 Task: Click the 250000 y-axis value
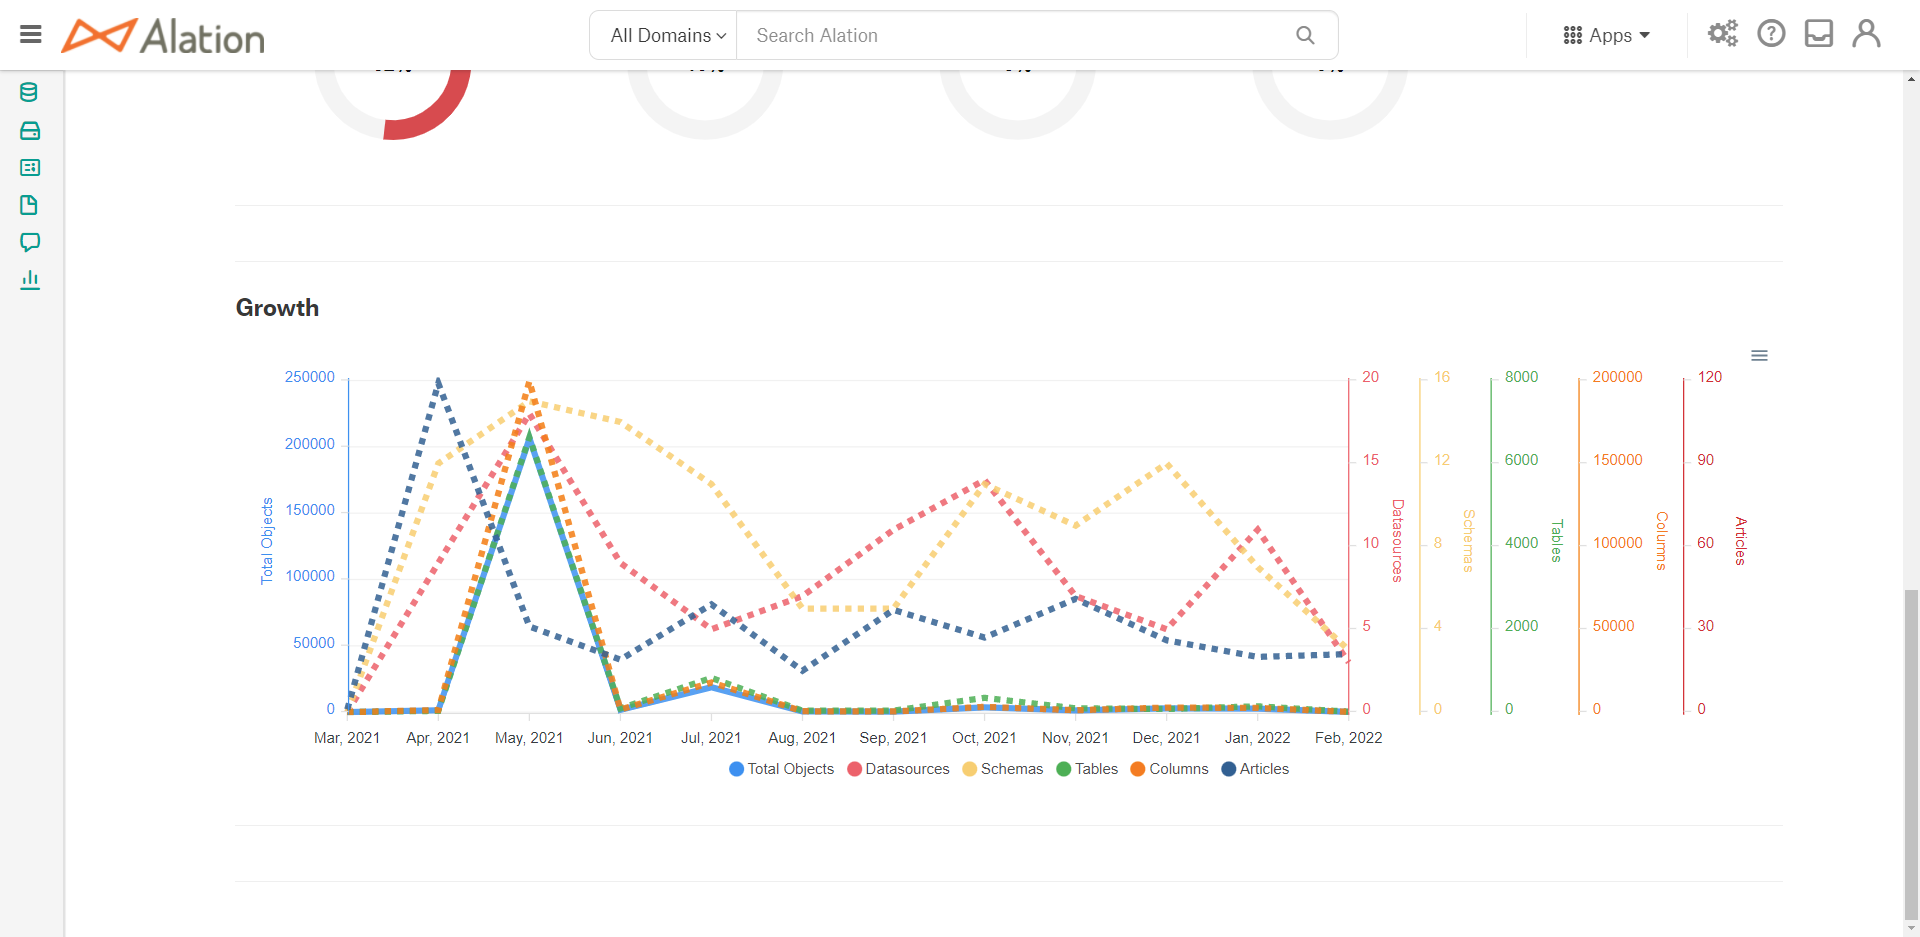(310, 377)
